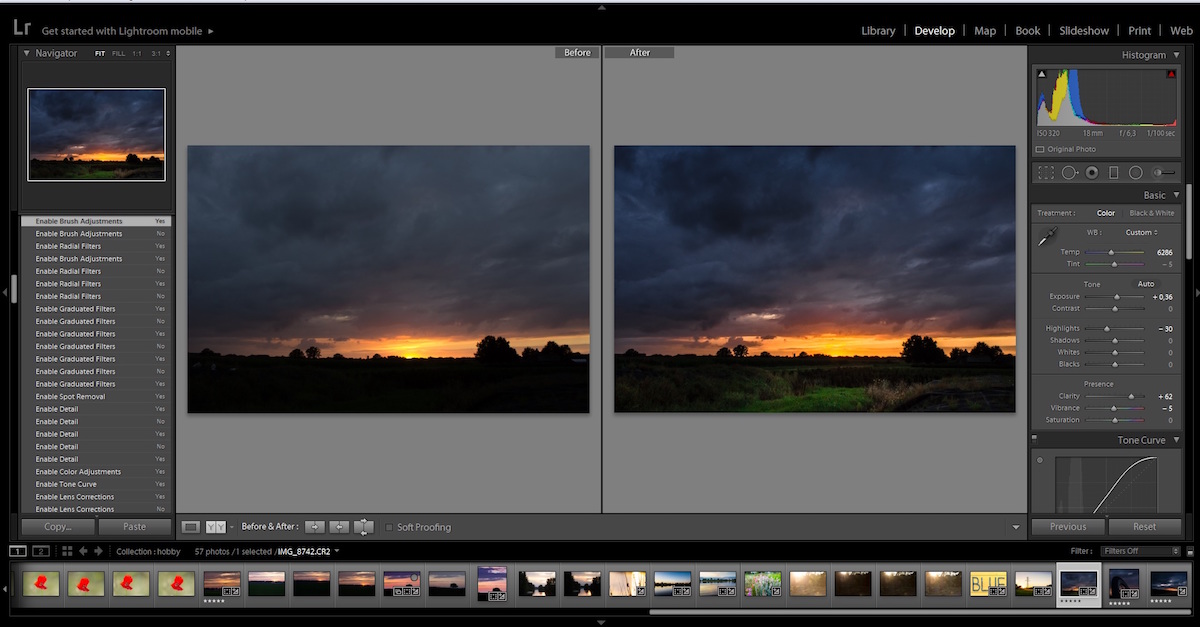Switch to the Library module

tap(878, 31)
